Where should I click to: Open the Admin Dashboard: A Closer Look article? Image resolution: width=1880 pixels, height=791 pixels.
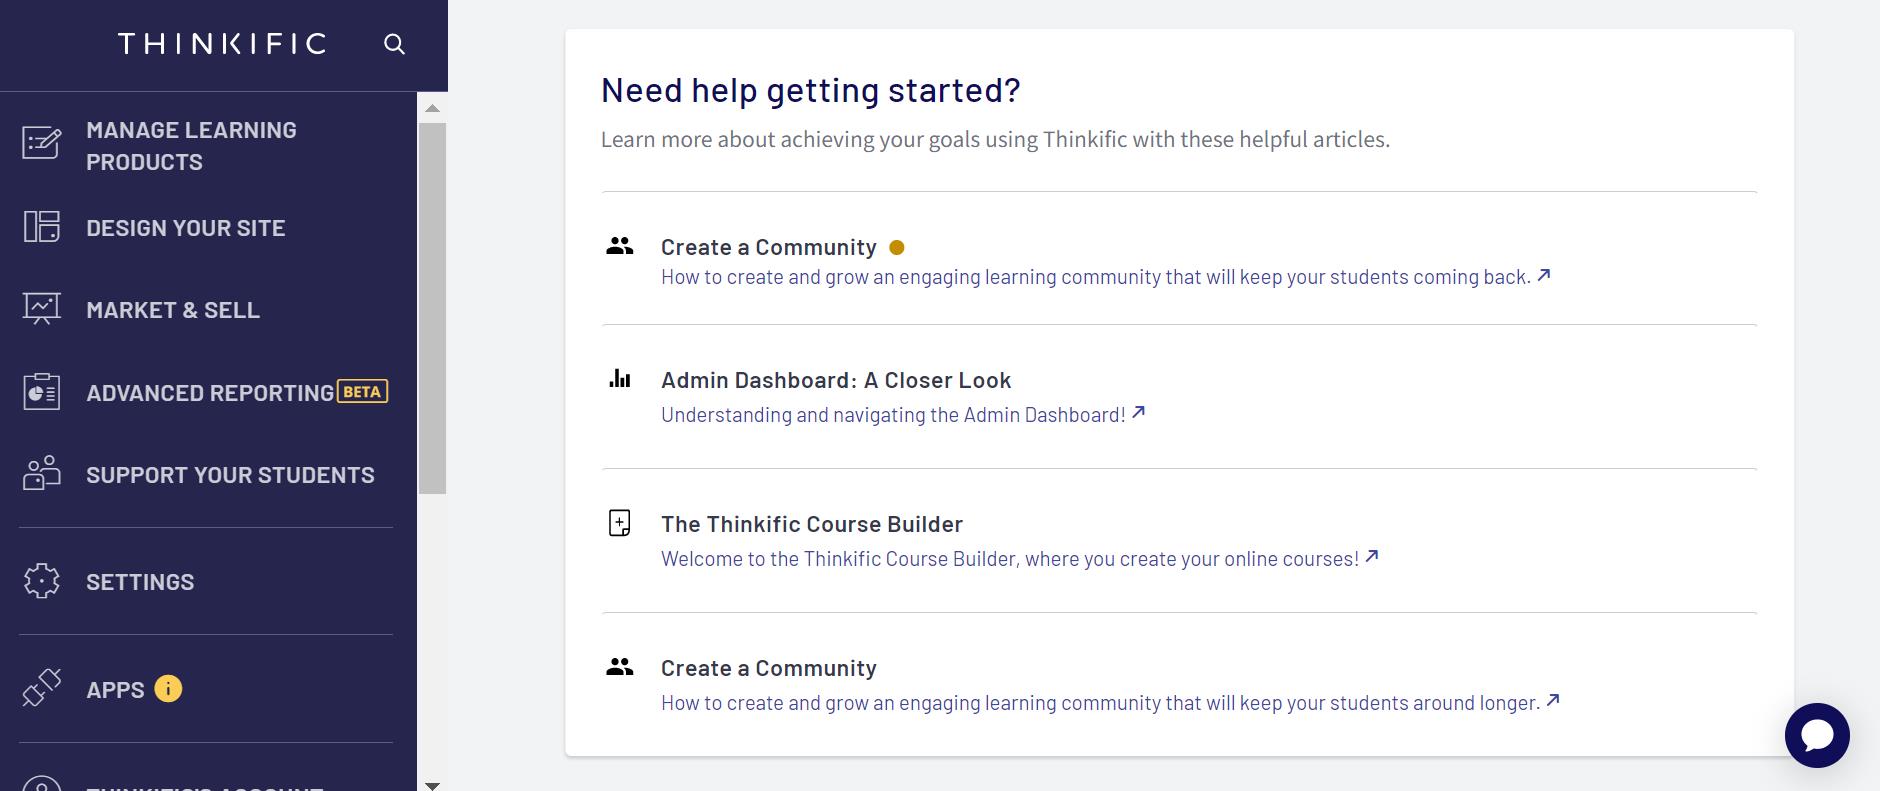(836, 380)
